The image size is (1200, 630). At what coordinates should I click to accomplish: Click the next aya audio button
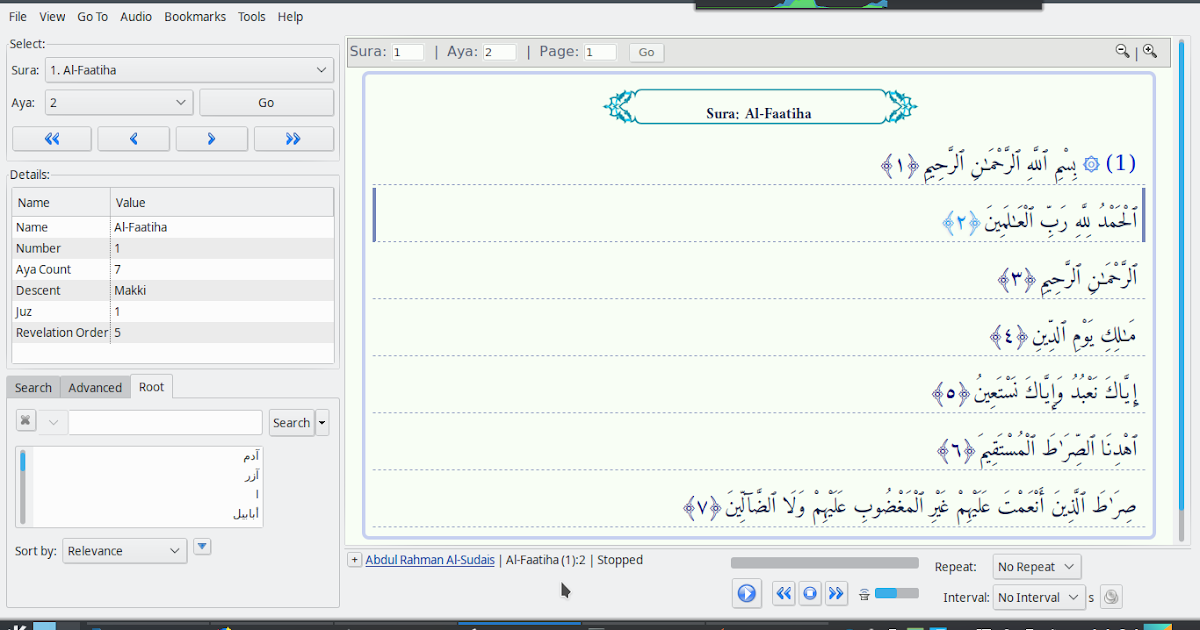point(837,593)
